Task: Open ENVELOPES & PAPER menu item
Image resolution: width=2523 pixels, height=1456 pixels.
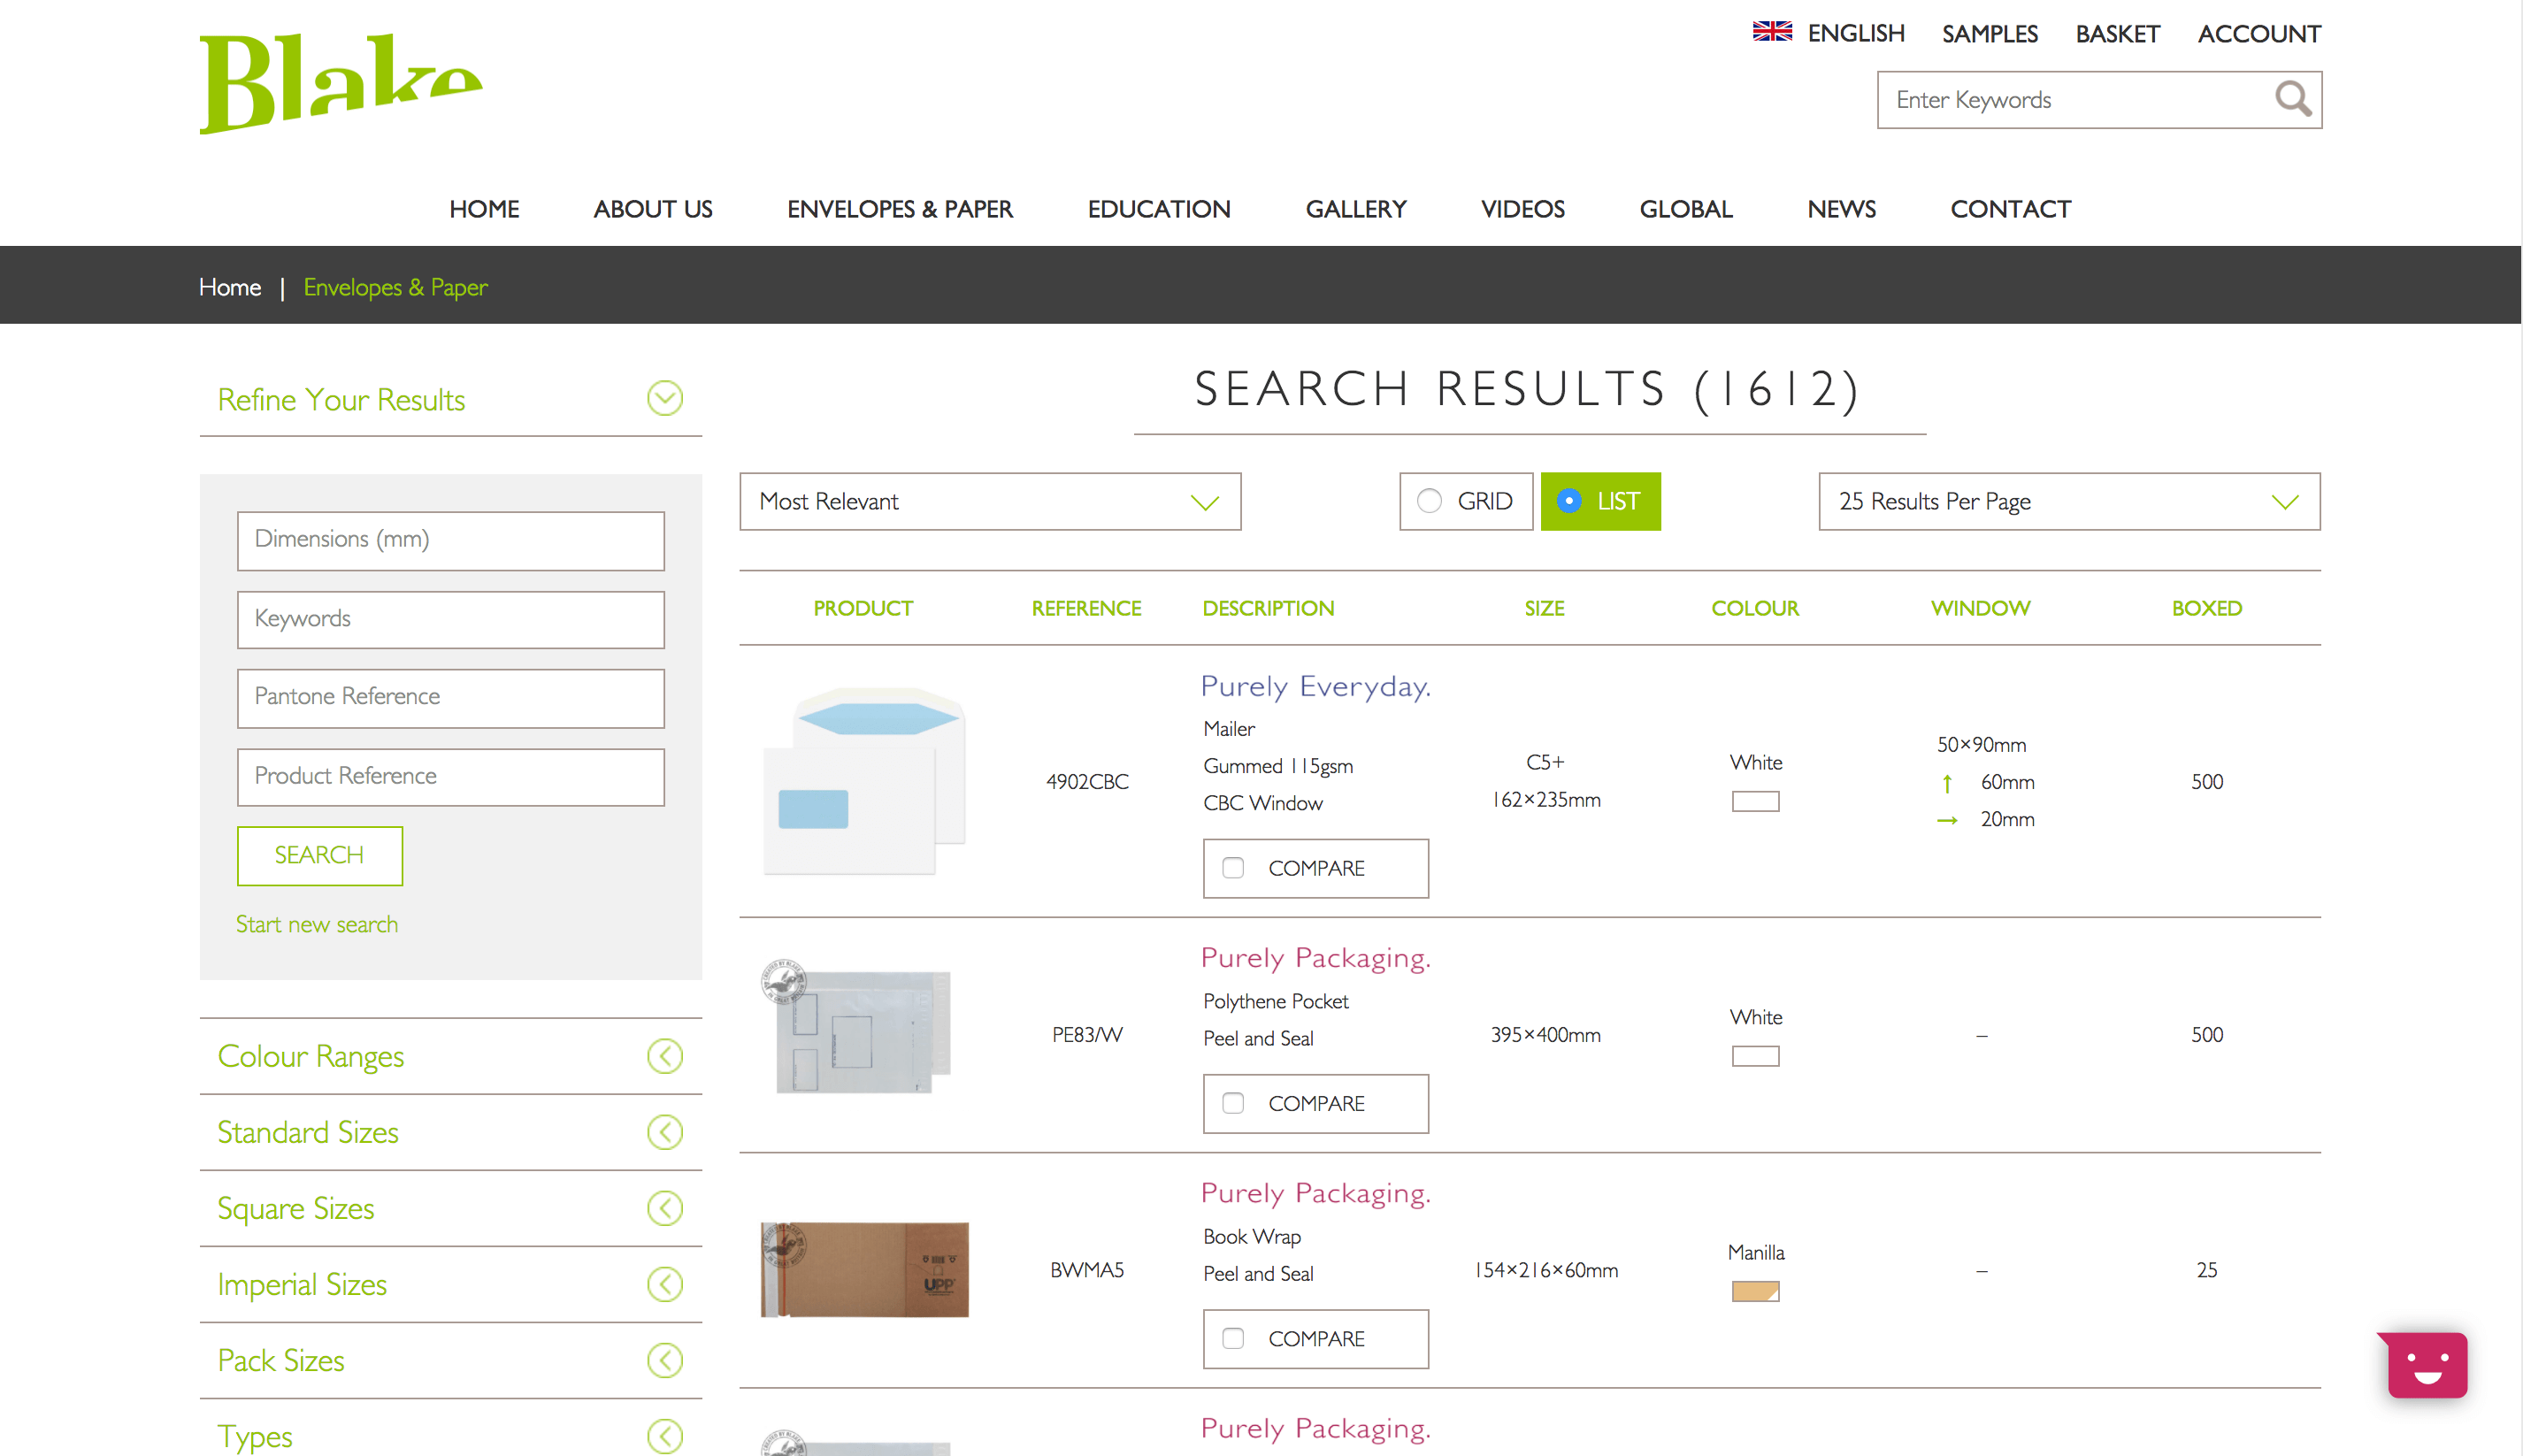Action: coord(900,209)
